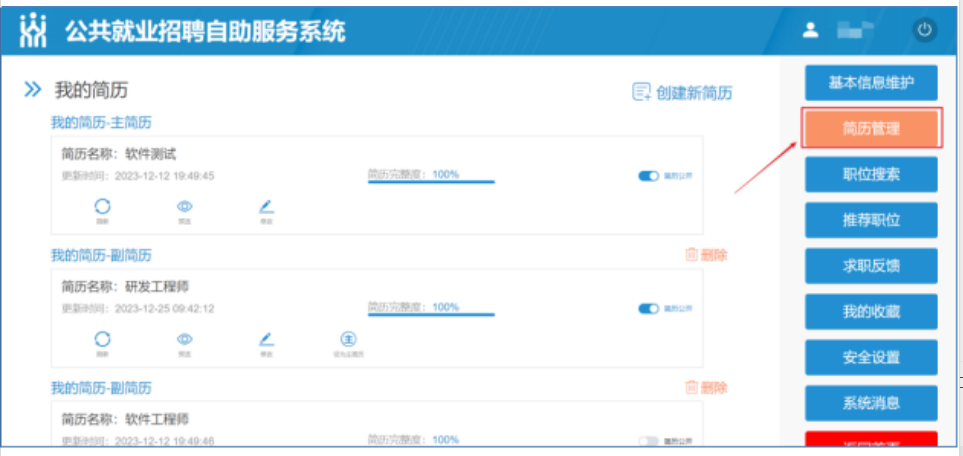Refresh the 软件测试 resume
Image resolution: width=963 pixels, height=456 pixels.
click(102, 207)
